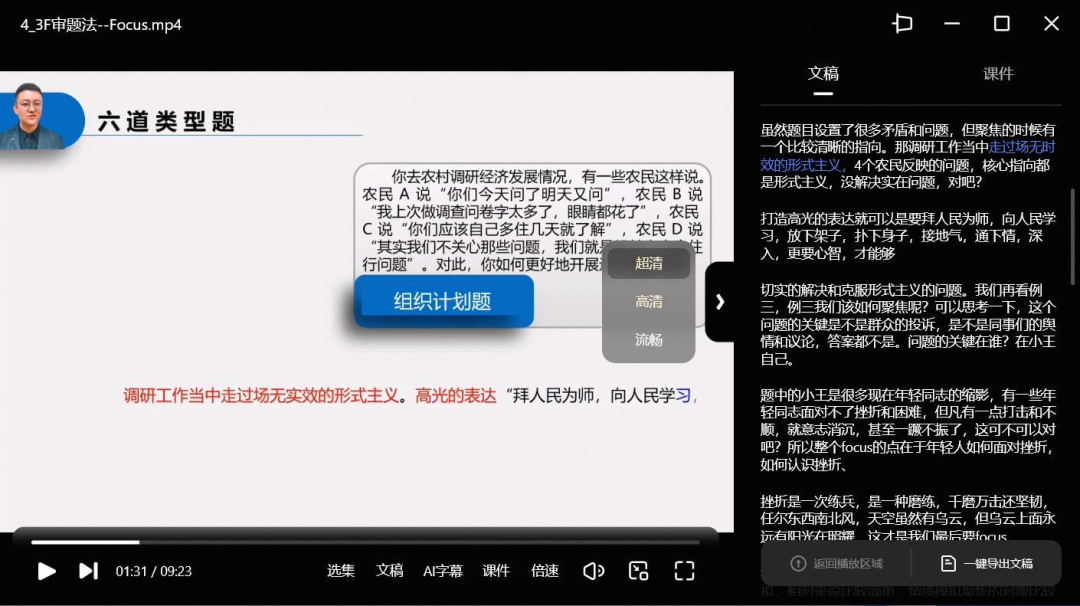Click transcript paragraph starting 打造高光的表达
This screenshot has height=606, width=1080.
click(x=908, y=236)
